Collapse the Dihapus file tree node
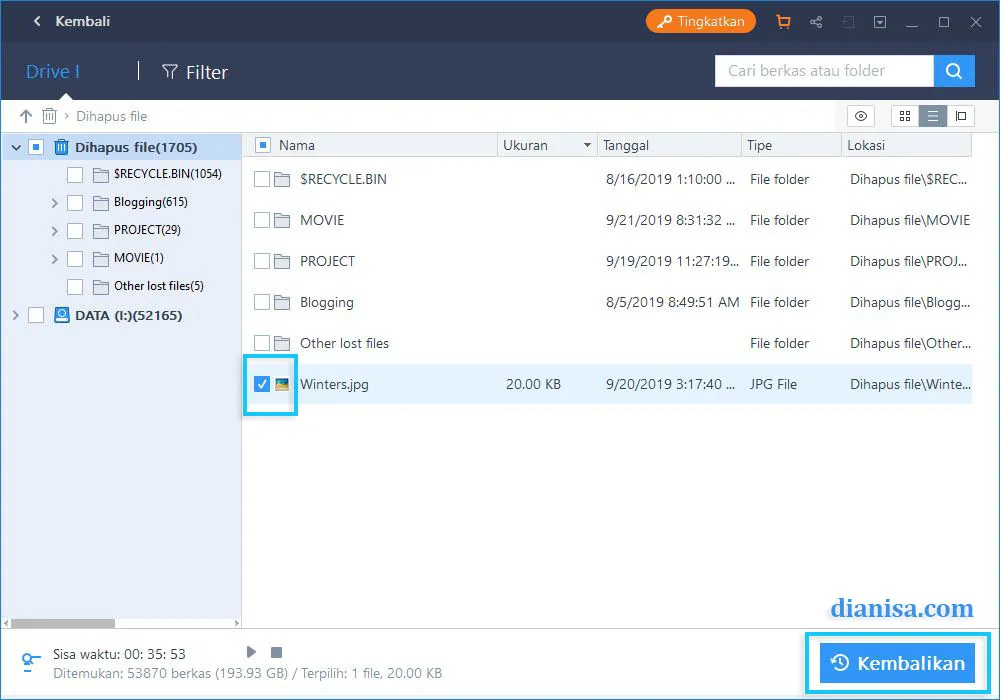This screenshot has width=1000, height=700. coord(15,148)
